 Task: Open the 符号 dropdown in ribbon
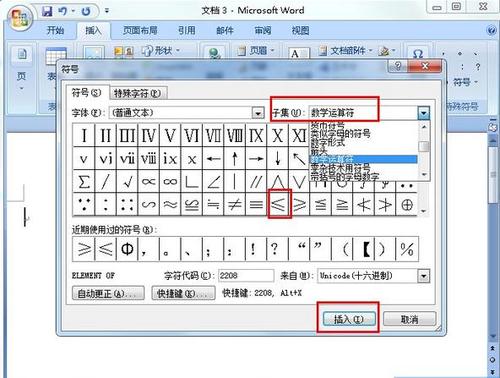click(466, 82)
